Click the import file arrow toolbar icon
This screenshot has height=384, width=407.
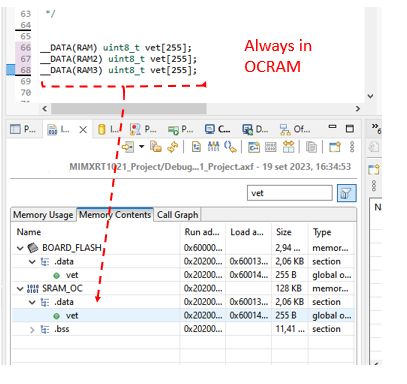pos(128,147)
